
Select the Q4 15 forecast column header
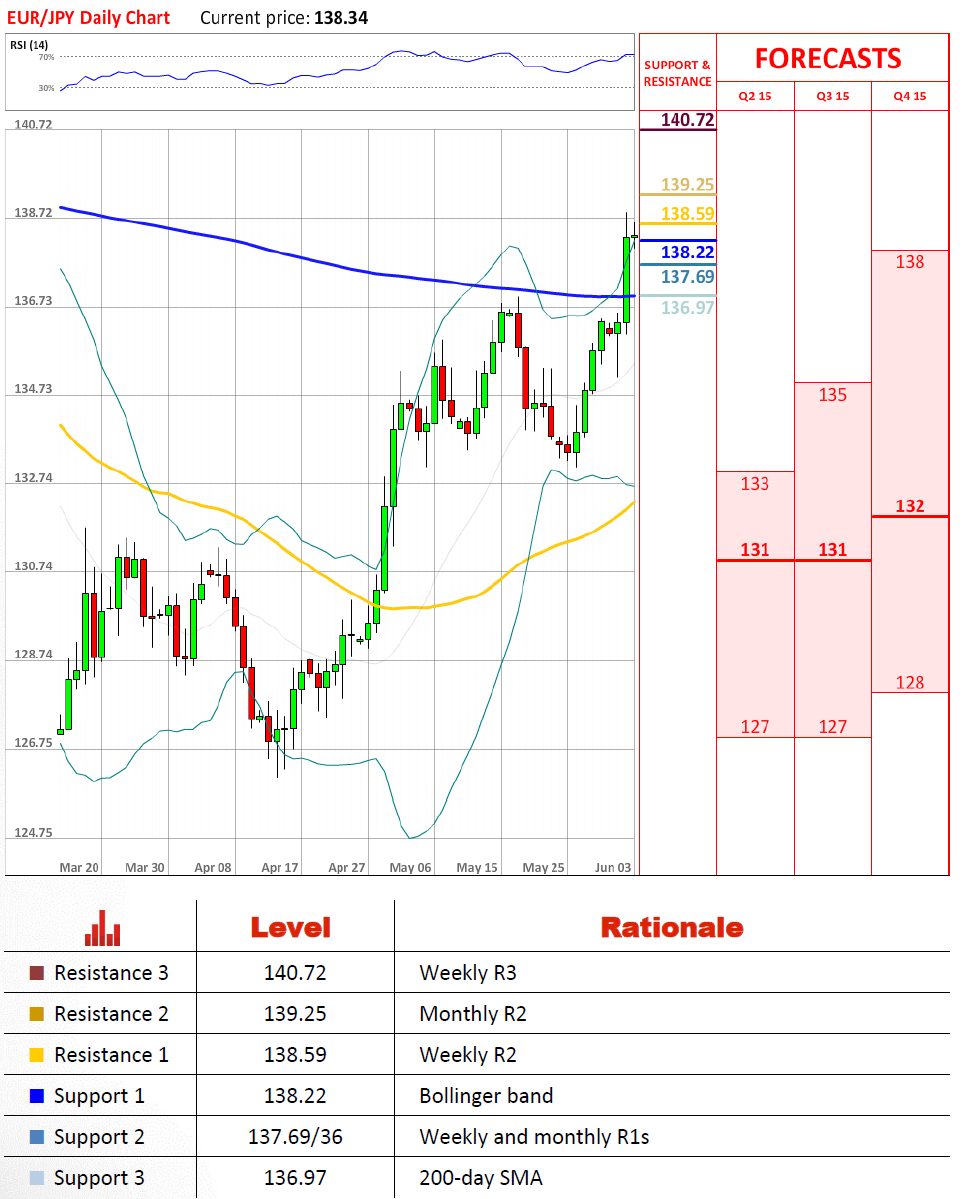[x=910, y=96]
